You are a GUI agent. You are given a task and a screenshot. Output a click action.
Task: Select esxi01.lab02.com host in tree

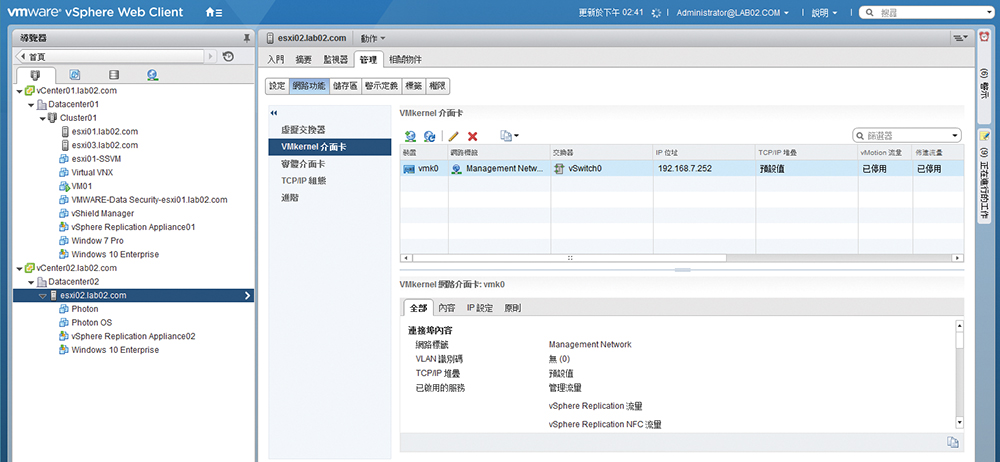pyautogui.click(x=105, y=131)
